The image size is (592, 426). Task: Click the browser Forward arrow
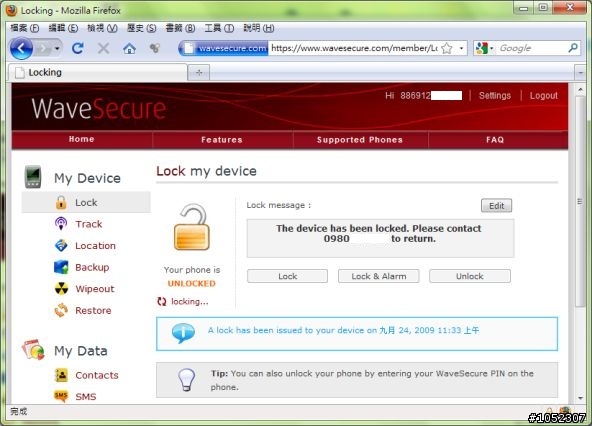[44, 48]
